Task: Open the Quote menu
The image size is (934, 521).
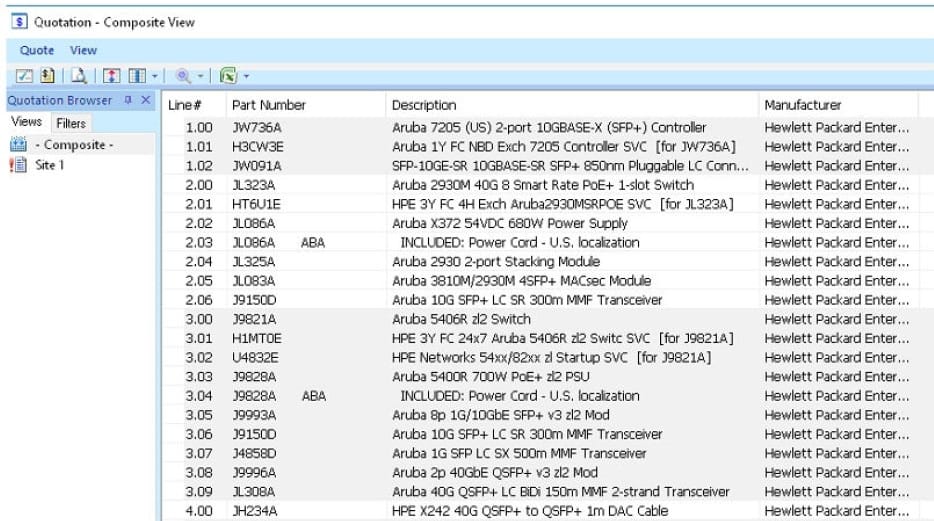Action: pyautogui.click(x=38, y=50)
